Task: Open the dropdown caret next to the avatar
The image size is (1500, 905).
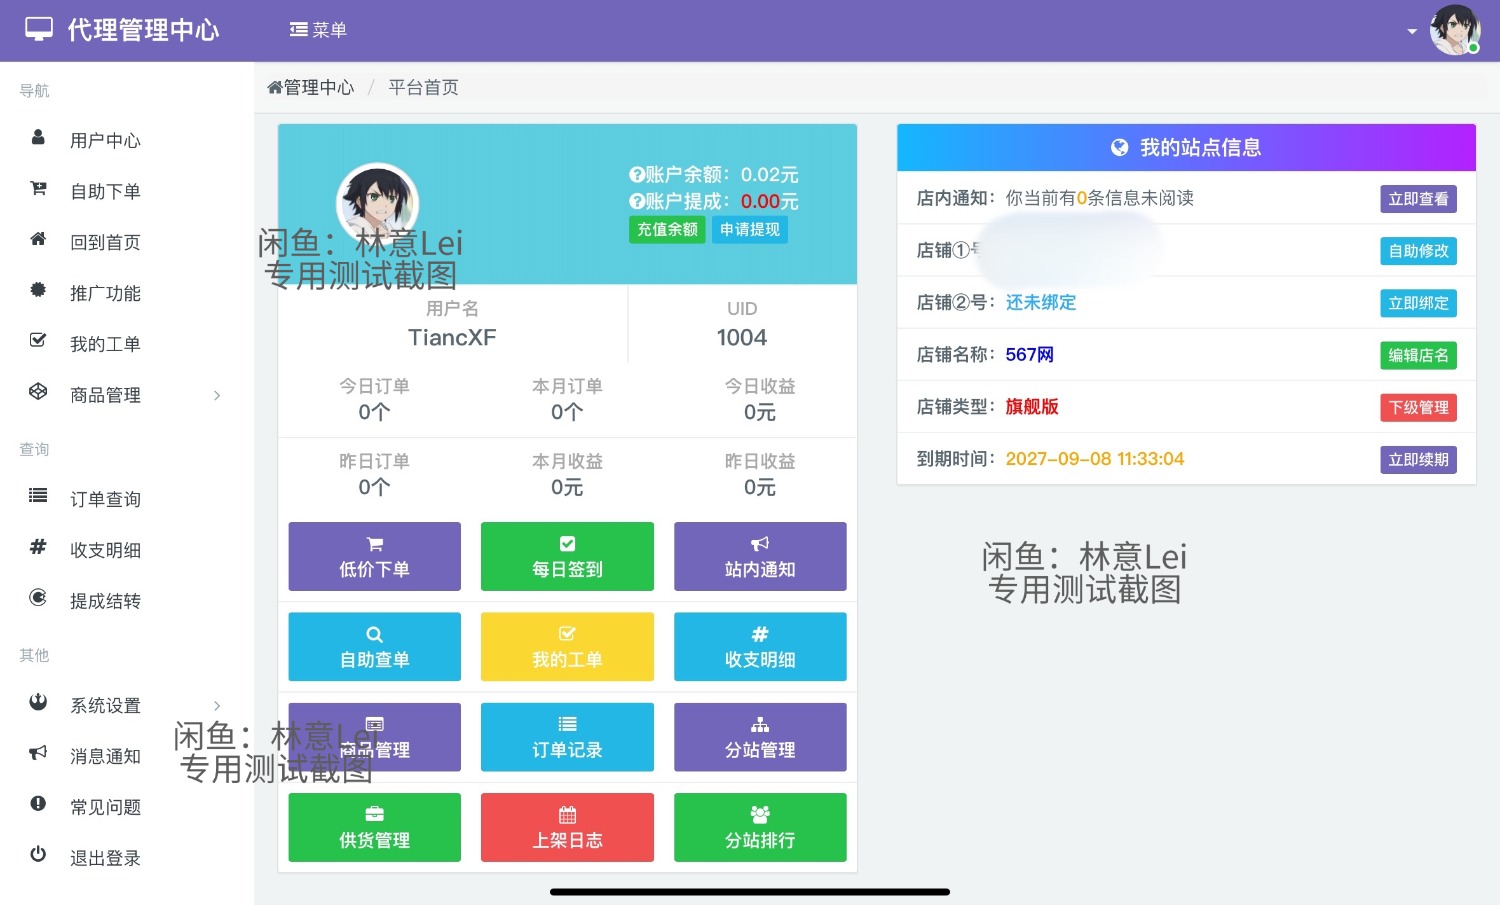Action: click(1412, 30)
